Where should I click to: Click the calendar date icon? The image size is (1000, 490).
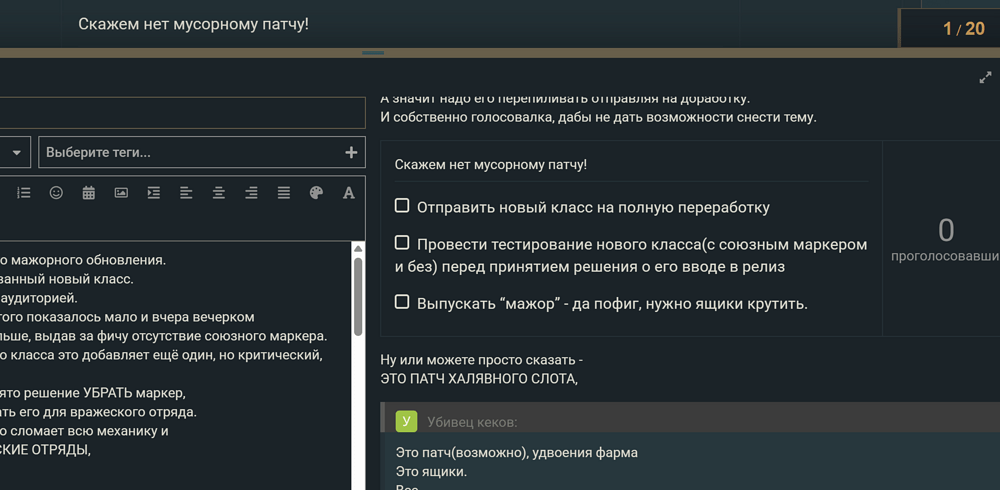pyautogui.click(x=88, y=193)
